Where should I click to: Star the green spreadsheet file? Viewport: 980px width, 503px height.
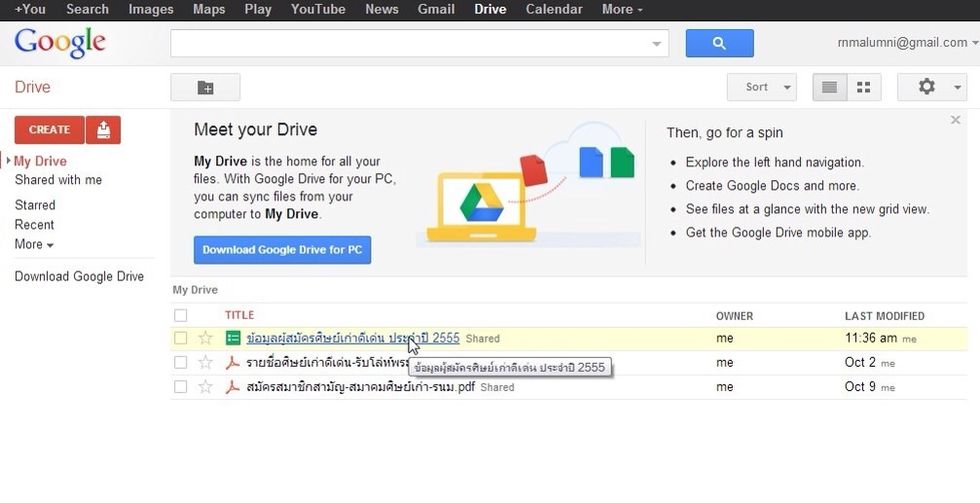pos(206,339)
